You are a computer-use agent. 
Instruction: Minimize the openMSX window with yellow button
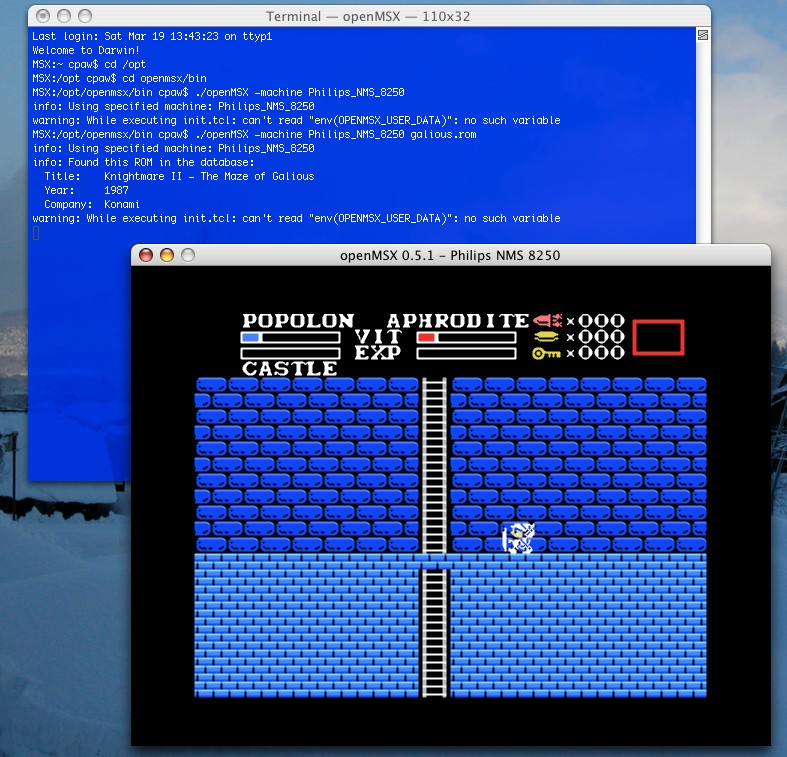pyautogui.click(x=167, y=255)
